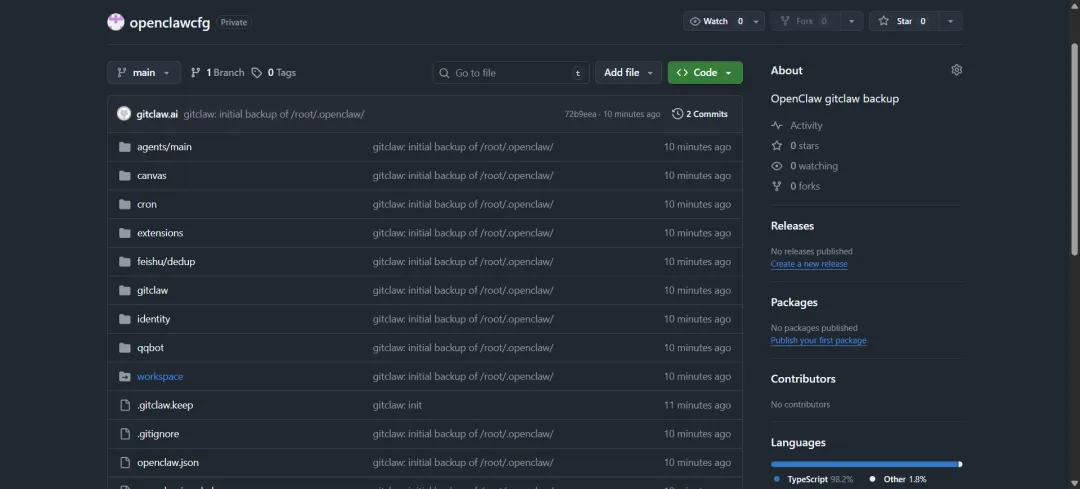Click the extensions folder icon
The width and height of the screenshot is (1080, 489).
(125, 233)
